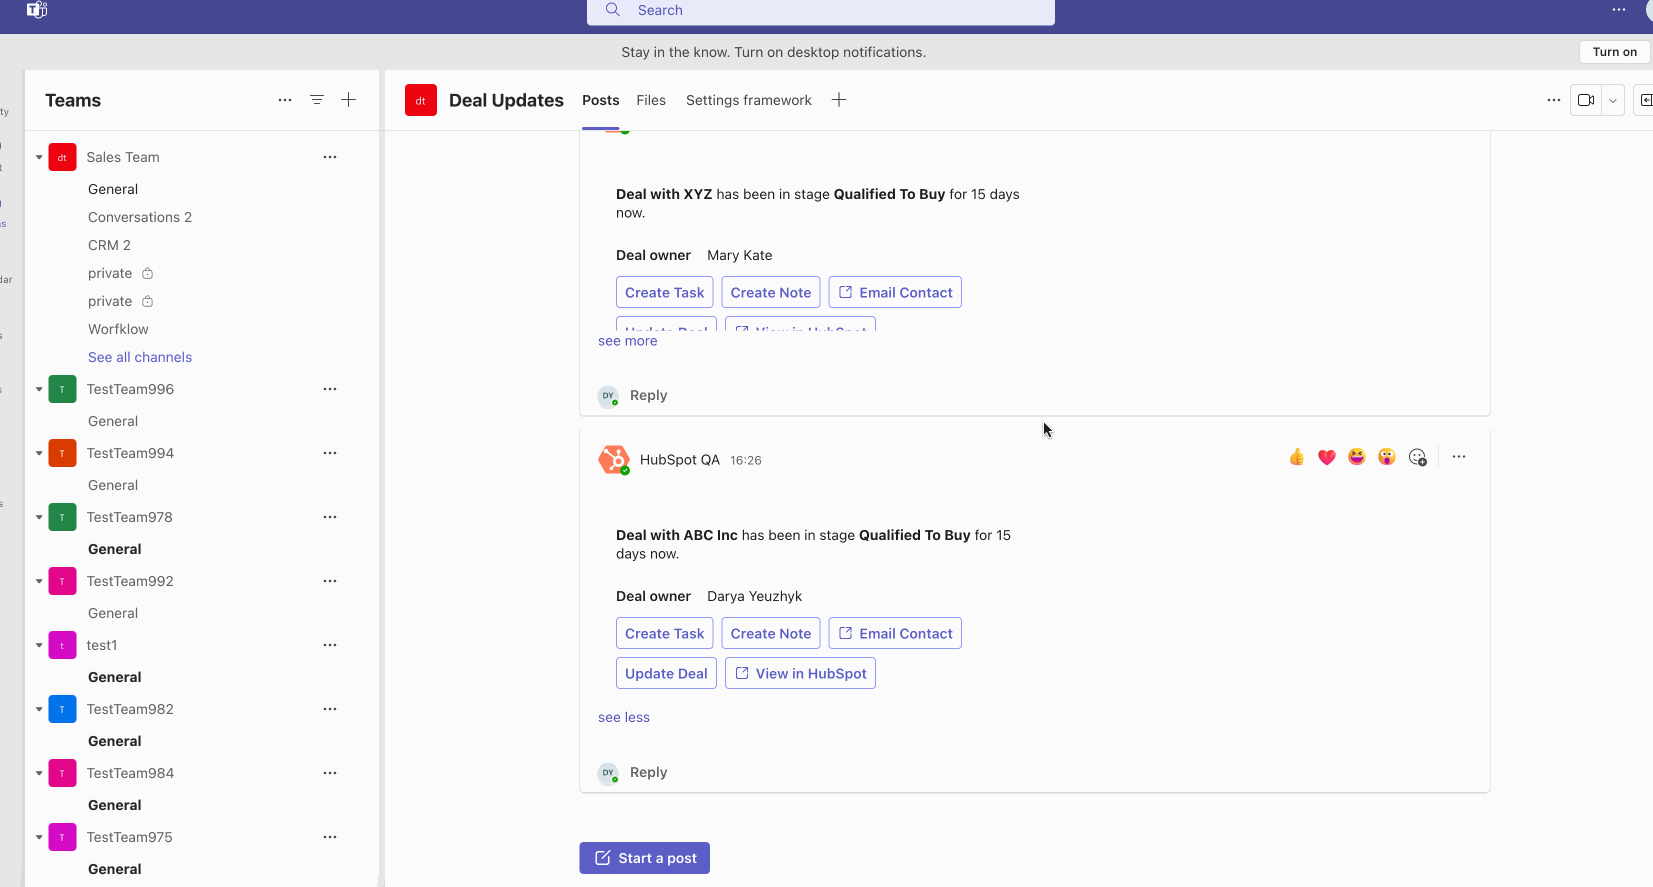Click the HubSpot QA avatar icon

tap(614, 460)
